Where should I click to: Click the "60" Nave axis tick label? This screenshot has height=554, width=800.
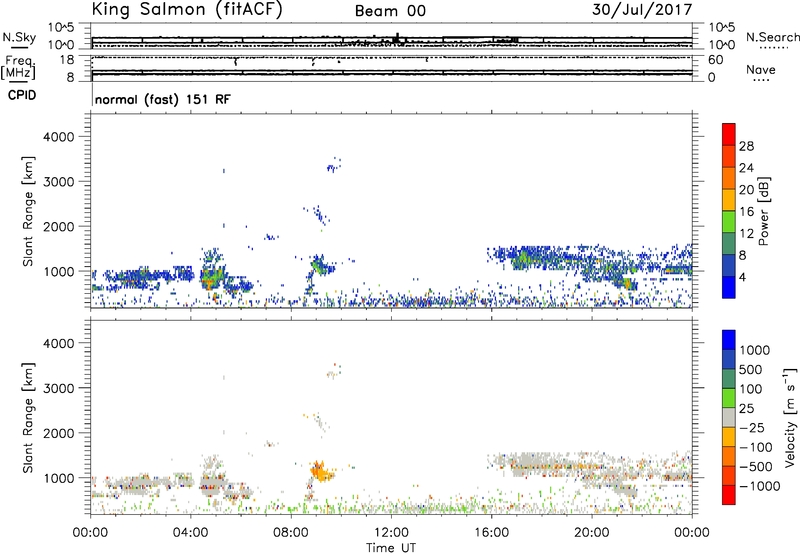715,60
